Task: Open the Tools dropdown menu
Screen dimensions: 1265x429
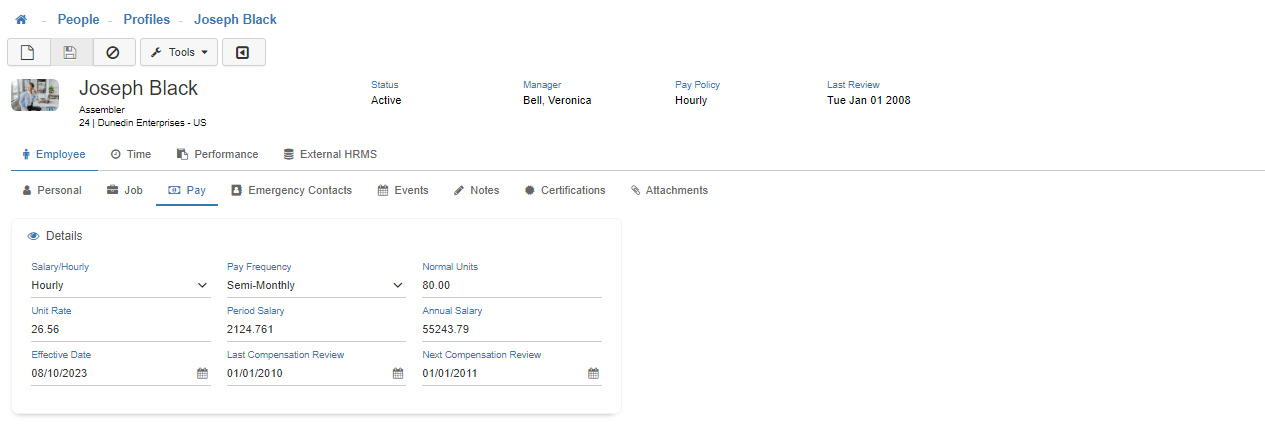Action: (178, 52)
